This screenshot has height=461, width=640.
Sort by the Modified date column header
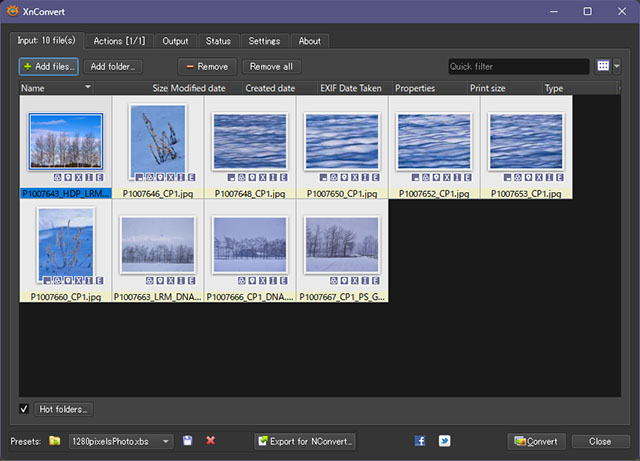[x=206, y=88]
